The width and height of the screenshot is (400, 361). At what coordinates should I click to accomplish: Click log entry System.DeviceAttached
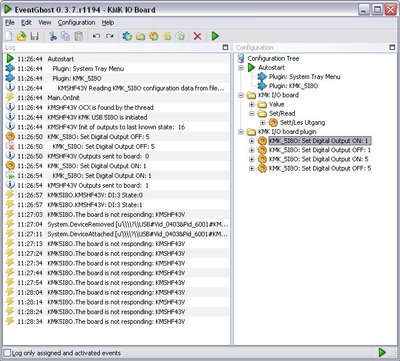(138, 234)
